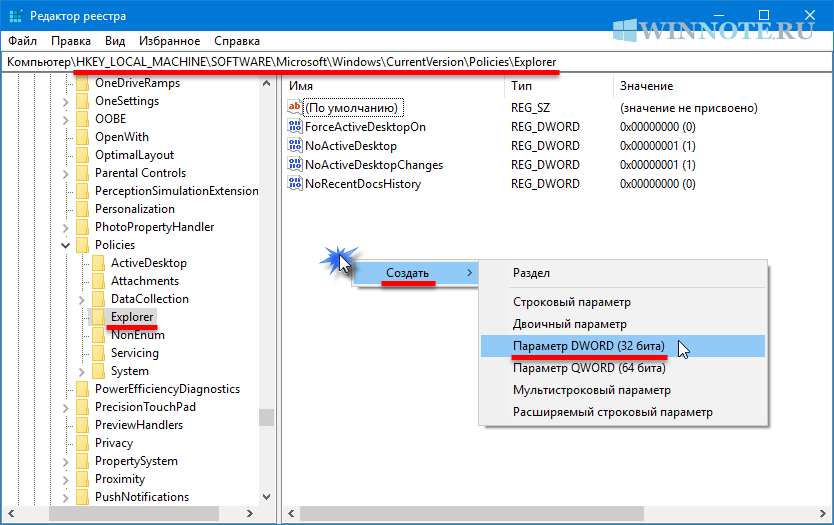Screen dimensions: 834x525
Task: Open the Избранное menu
Action: coord(170,41)
